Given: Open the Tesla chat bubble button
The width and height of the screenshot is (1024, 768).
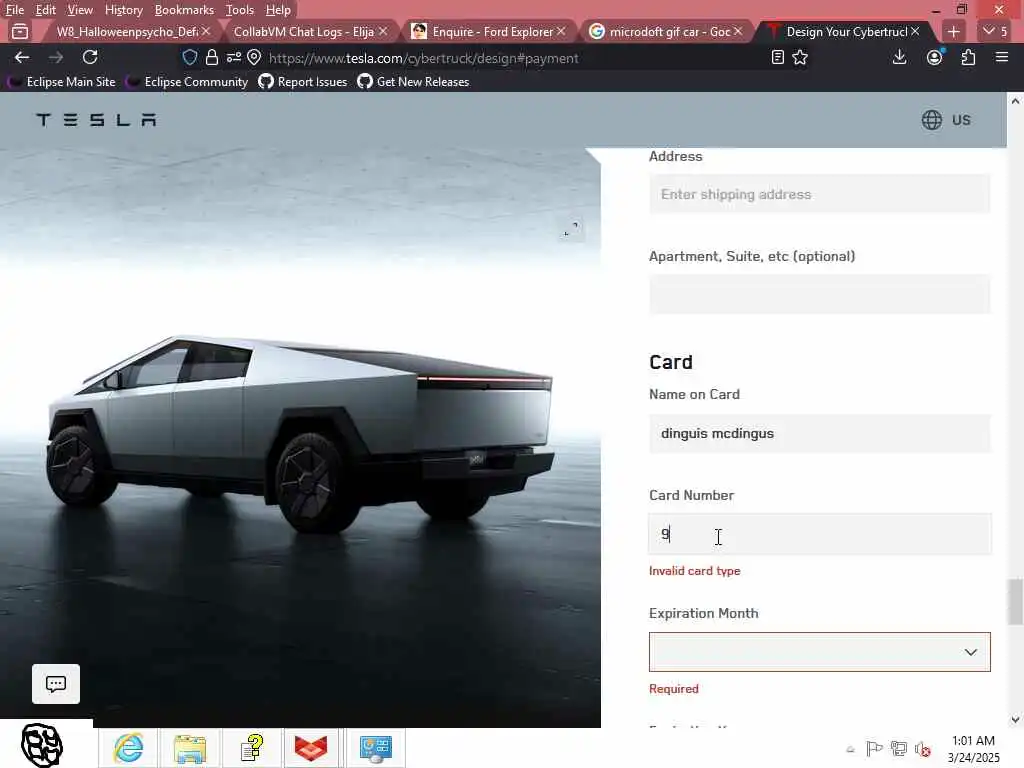Looking at the screenshot, I should click(56, 684).
